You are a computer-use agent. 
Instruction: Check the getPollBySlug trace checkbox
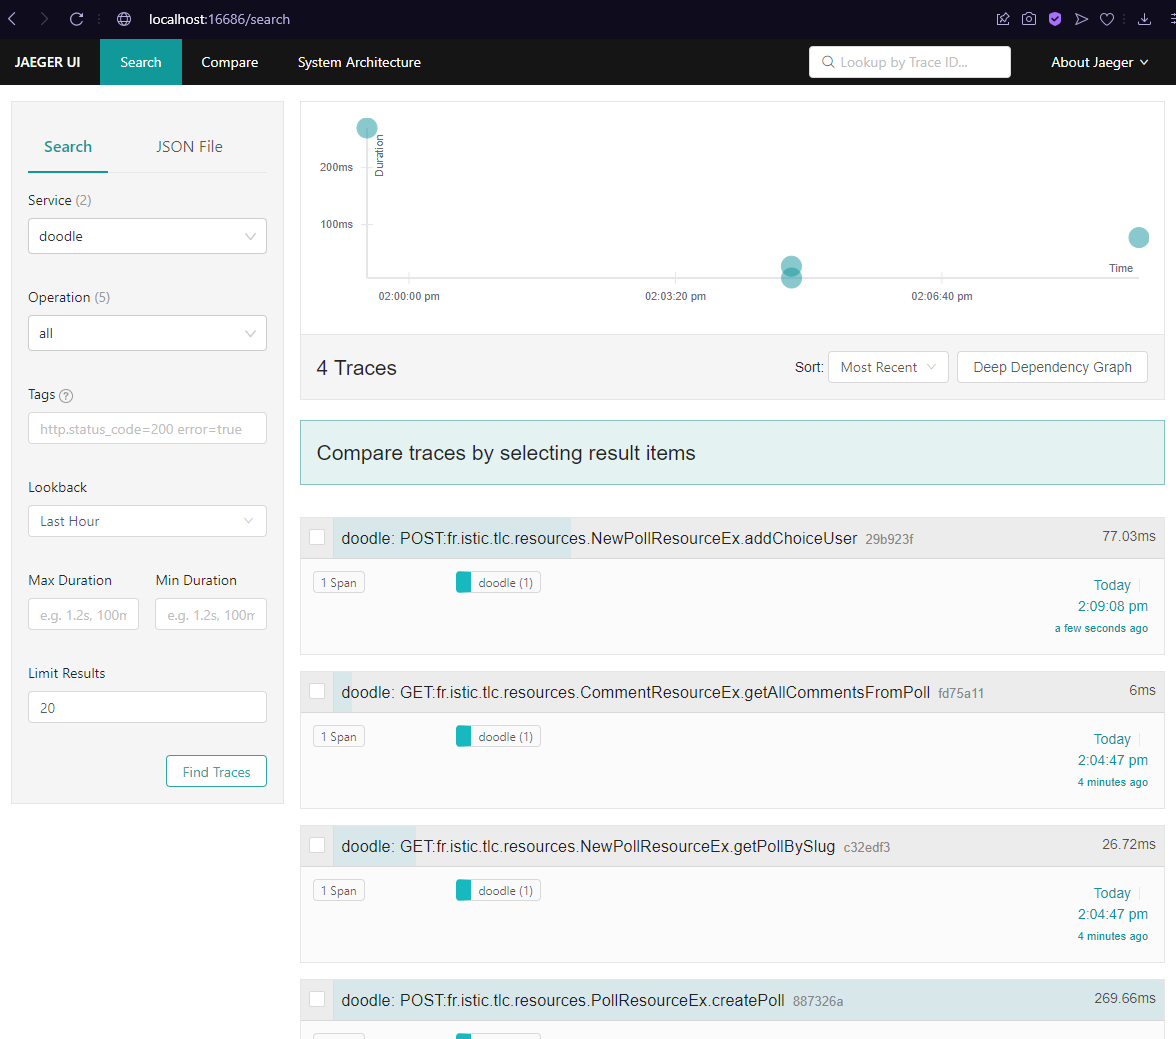317,845
